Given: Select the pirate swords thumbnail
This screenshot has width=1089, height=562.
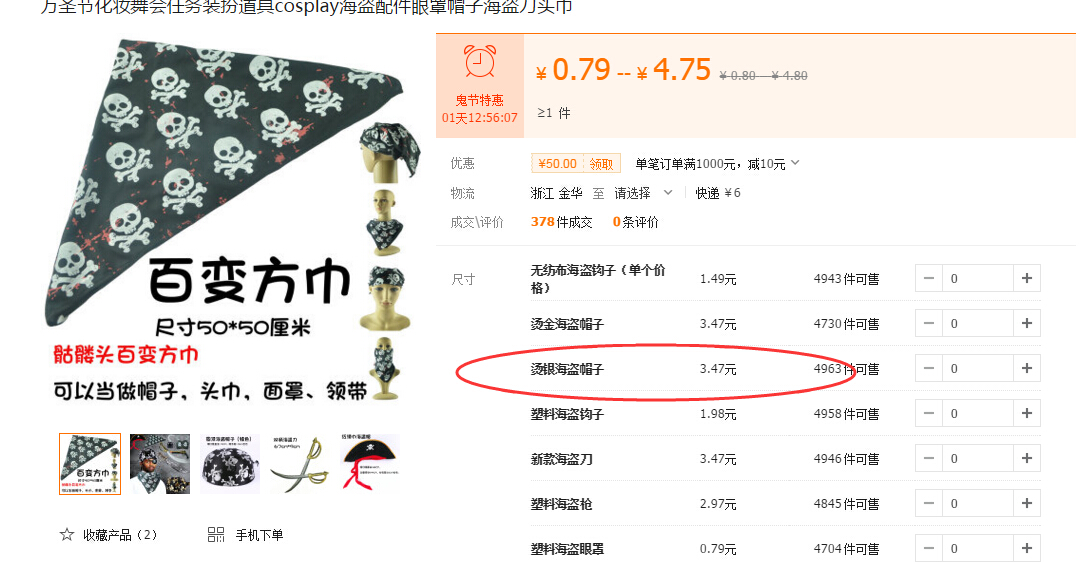Looking at the screenshot, I should [300, 464].
